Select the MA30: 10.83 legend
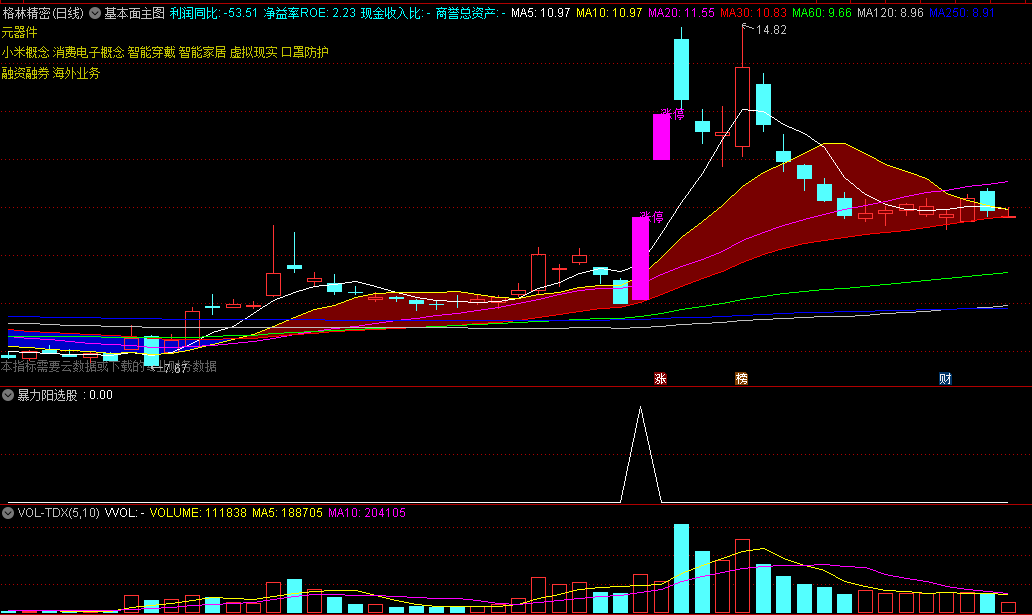 [x=754, y=13]
